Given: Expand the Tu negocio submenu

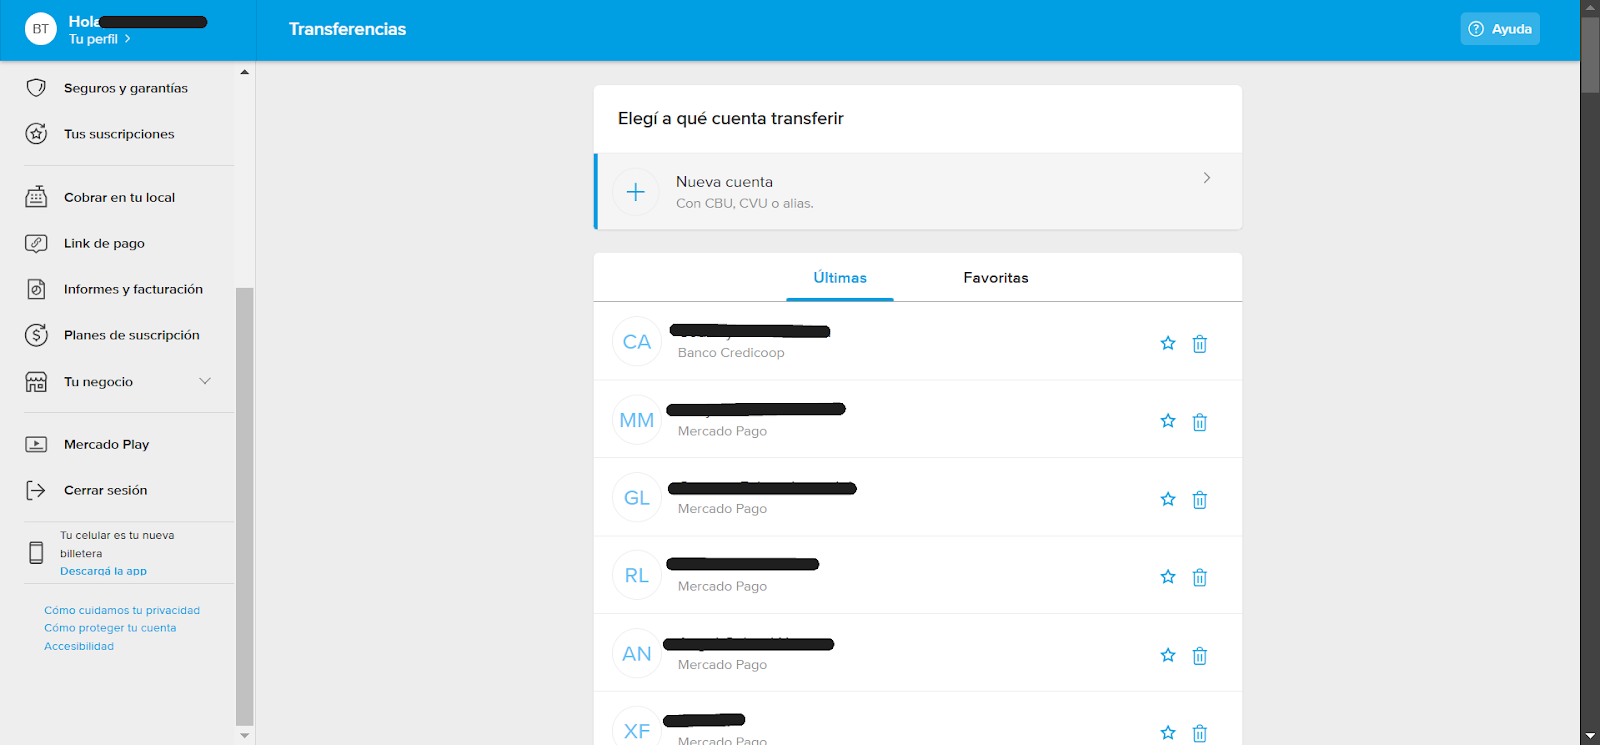Looking at the screenshot, I should coord(205,381).
